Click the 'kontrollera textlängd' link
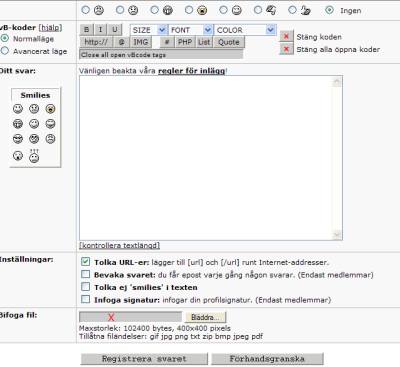400x367 pixels. click(x=120, y=246)
